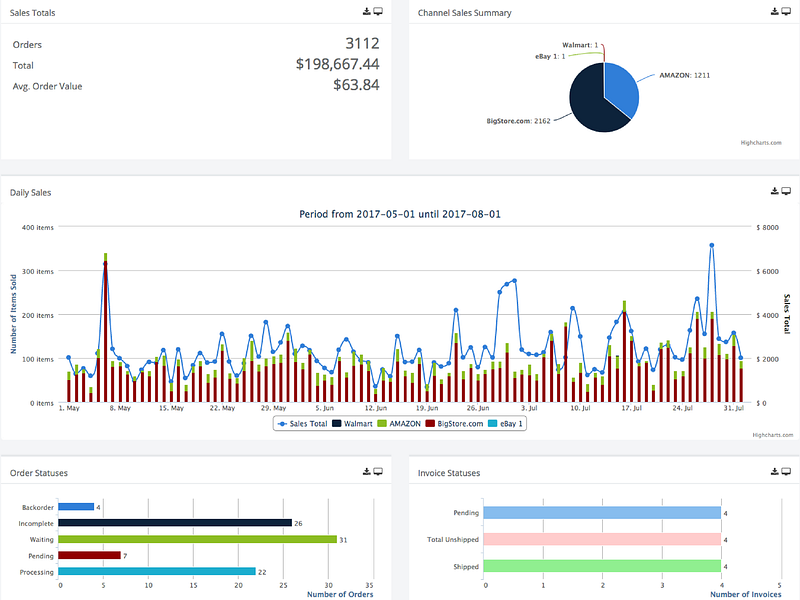
Task: Click the blue Pending invoices bar
Action: (x=602, y=513)
